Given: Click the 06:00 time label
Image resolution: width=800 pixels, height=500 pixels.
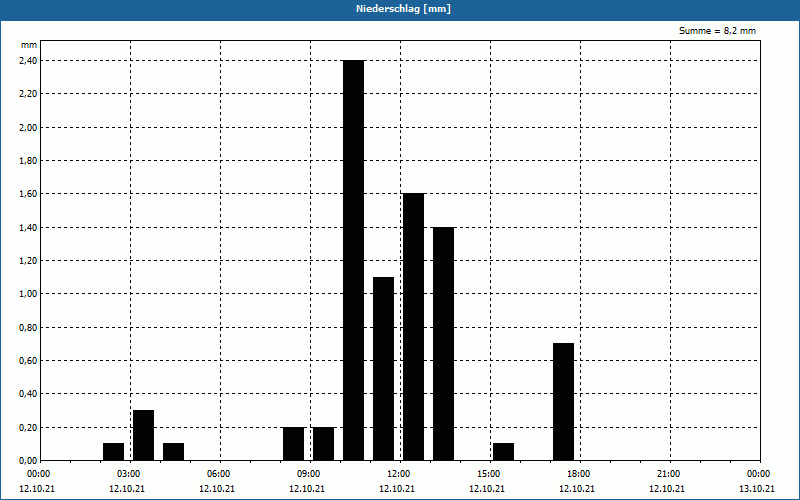Looking at the screenshot, I should click(219, 474).
